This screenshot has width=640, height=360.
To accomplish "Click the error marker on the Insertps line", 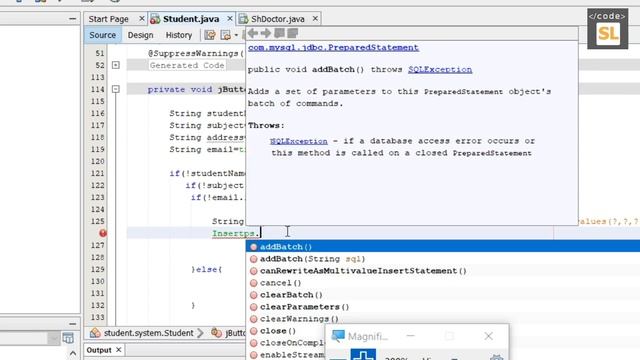I will pos(103,233).
